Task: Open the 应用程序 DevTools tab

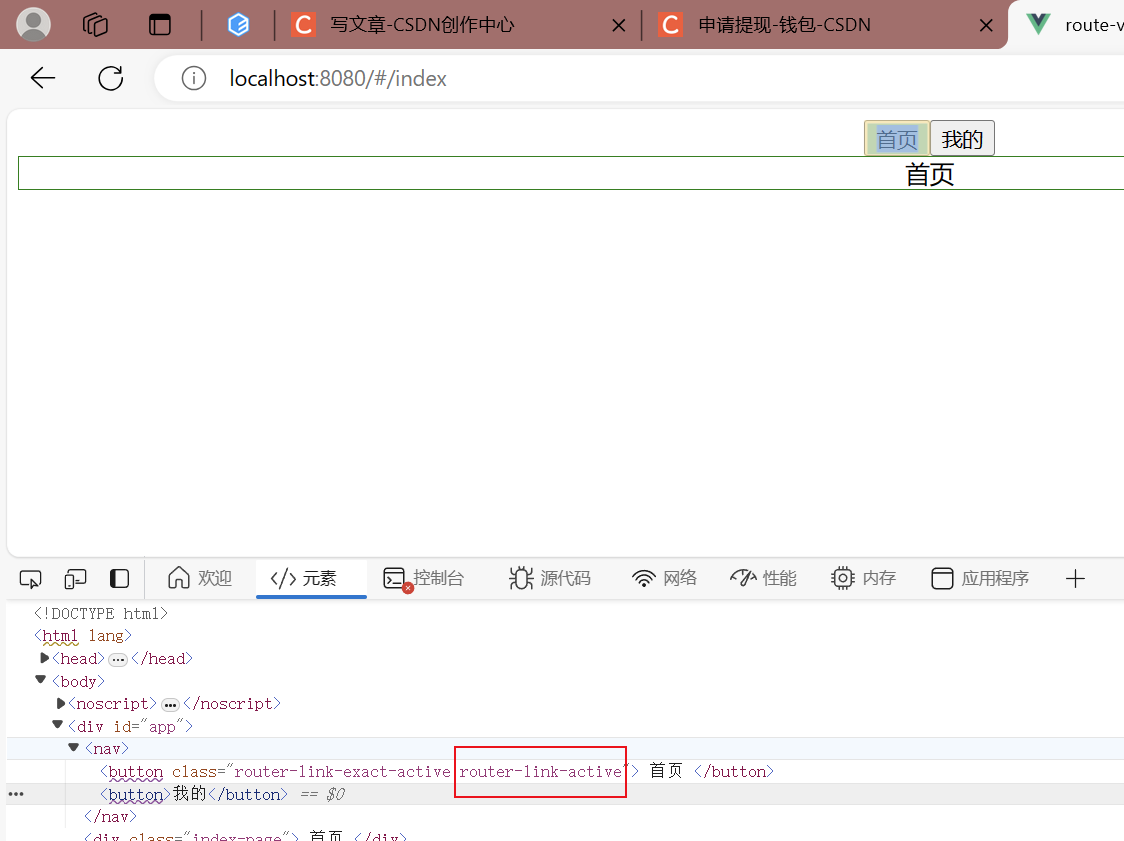Action: 980,578
